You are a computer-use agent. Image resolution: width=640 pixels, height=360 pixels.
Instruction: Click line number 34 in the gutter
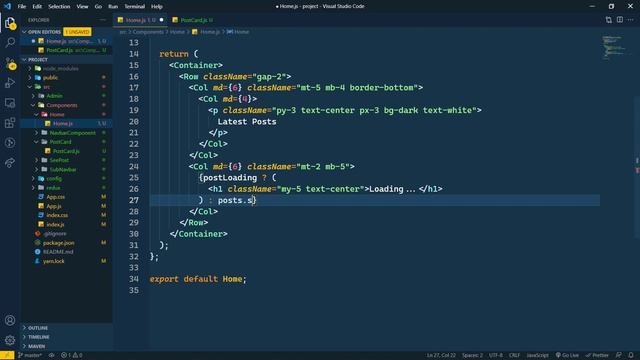tap(134, 279)
